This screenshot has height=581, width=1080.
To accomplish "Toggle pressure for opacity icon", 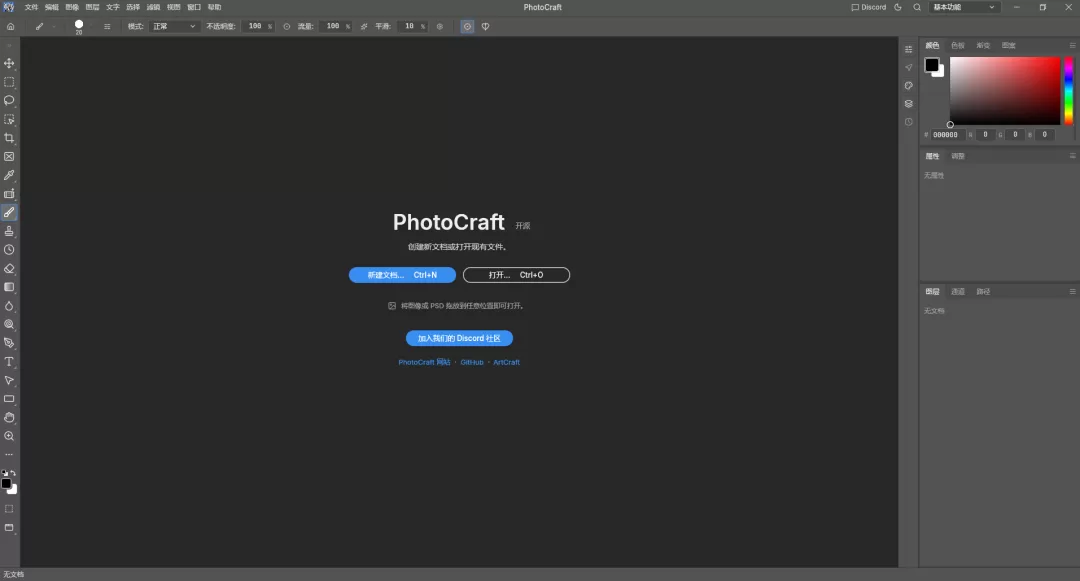I will point(287,26).
